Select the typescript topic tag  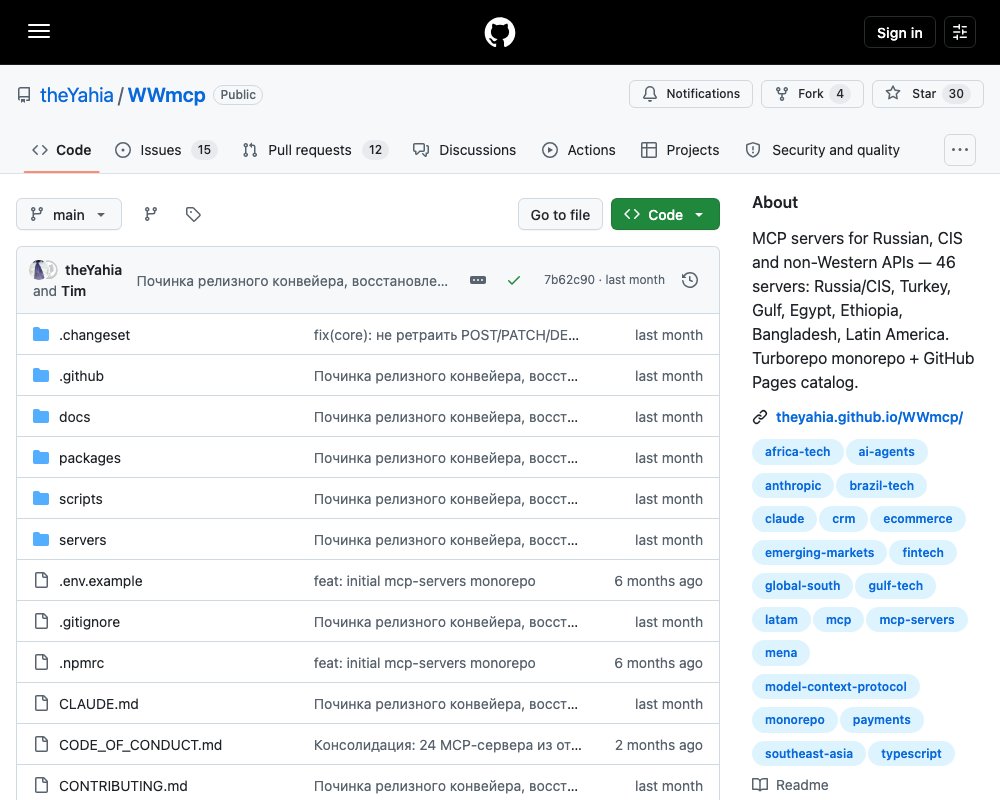911,753
